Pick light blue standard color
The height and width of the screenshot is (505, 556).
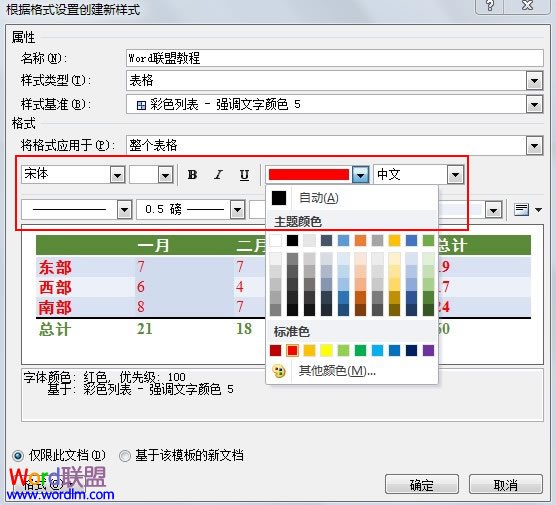pyautogui.click(x=377, y=350)
